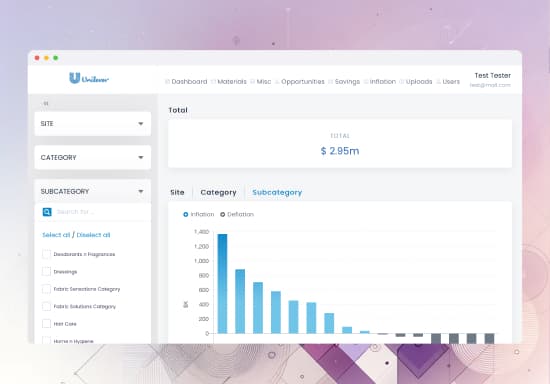
Task: Click the user email under Test Tester
Action: pos(490,85)
